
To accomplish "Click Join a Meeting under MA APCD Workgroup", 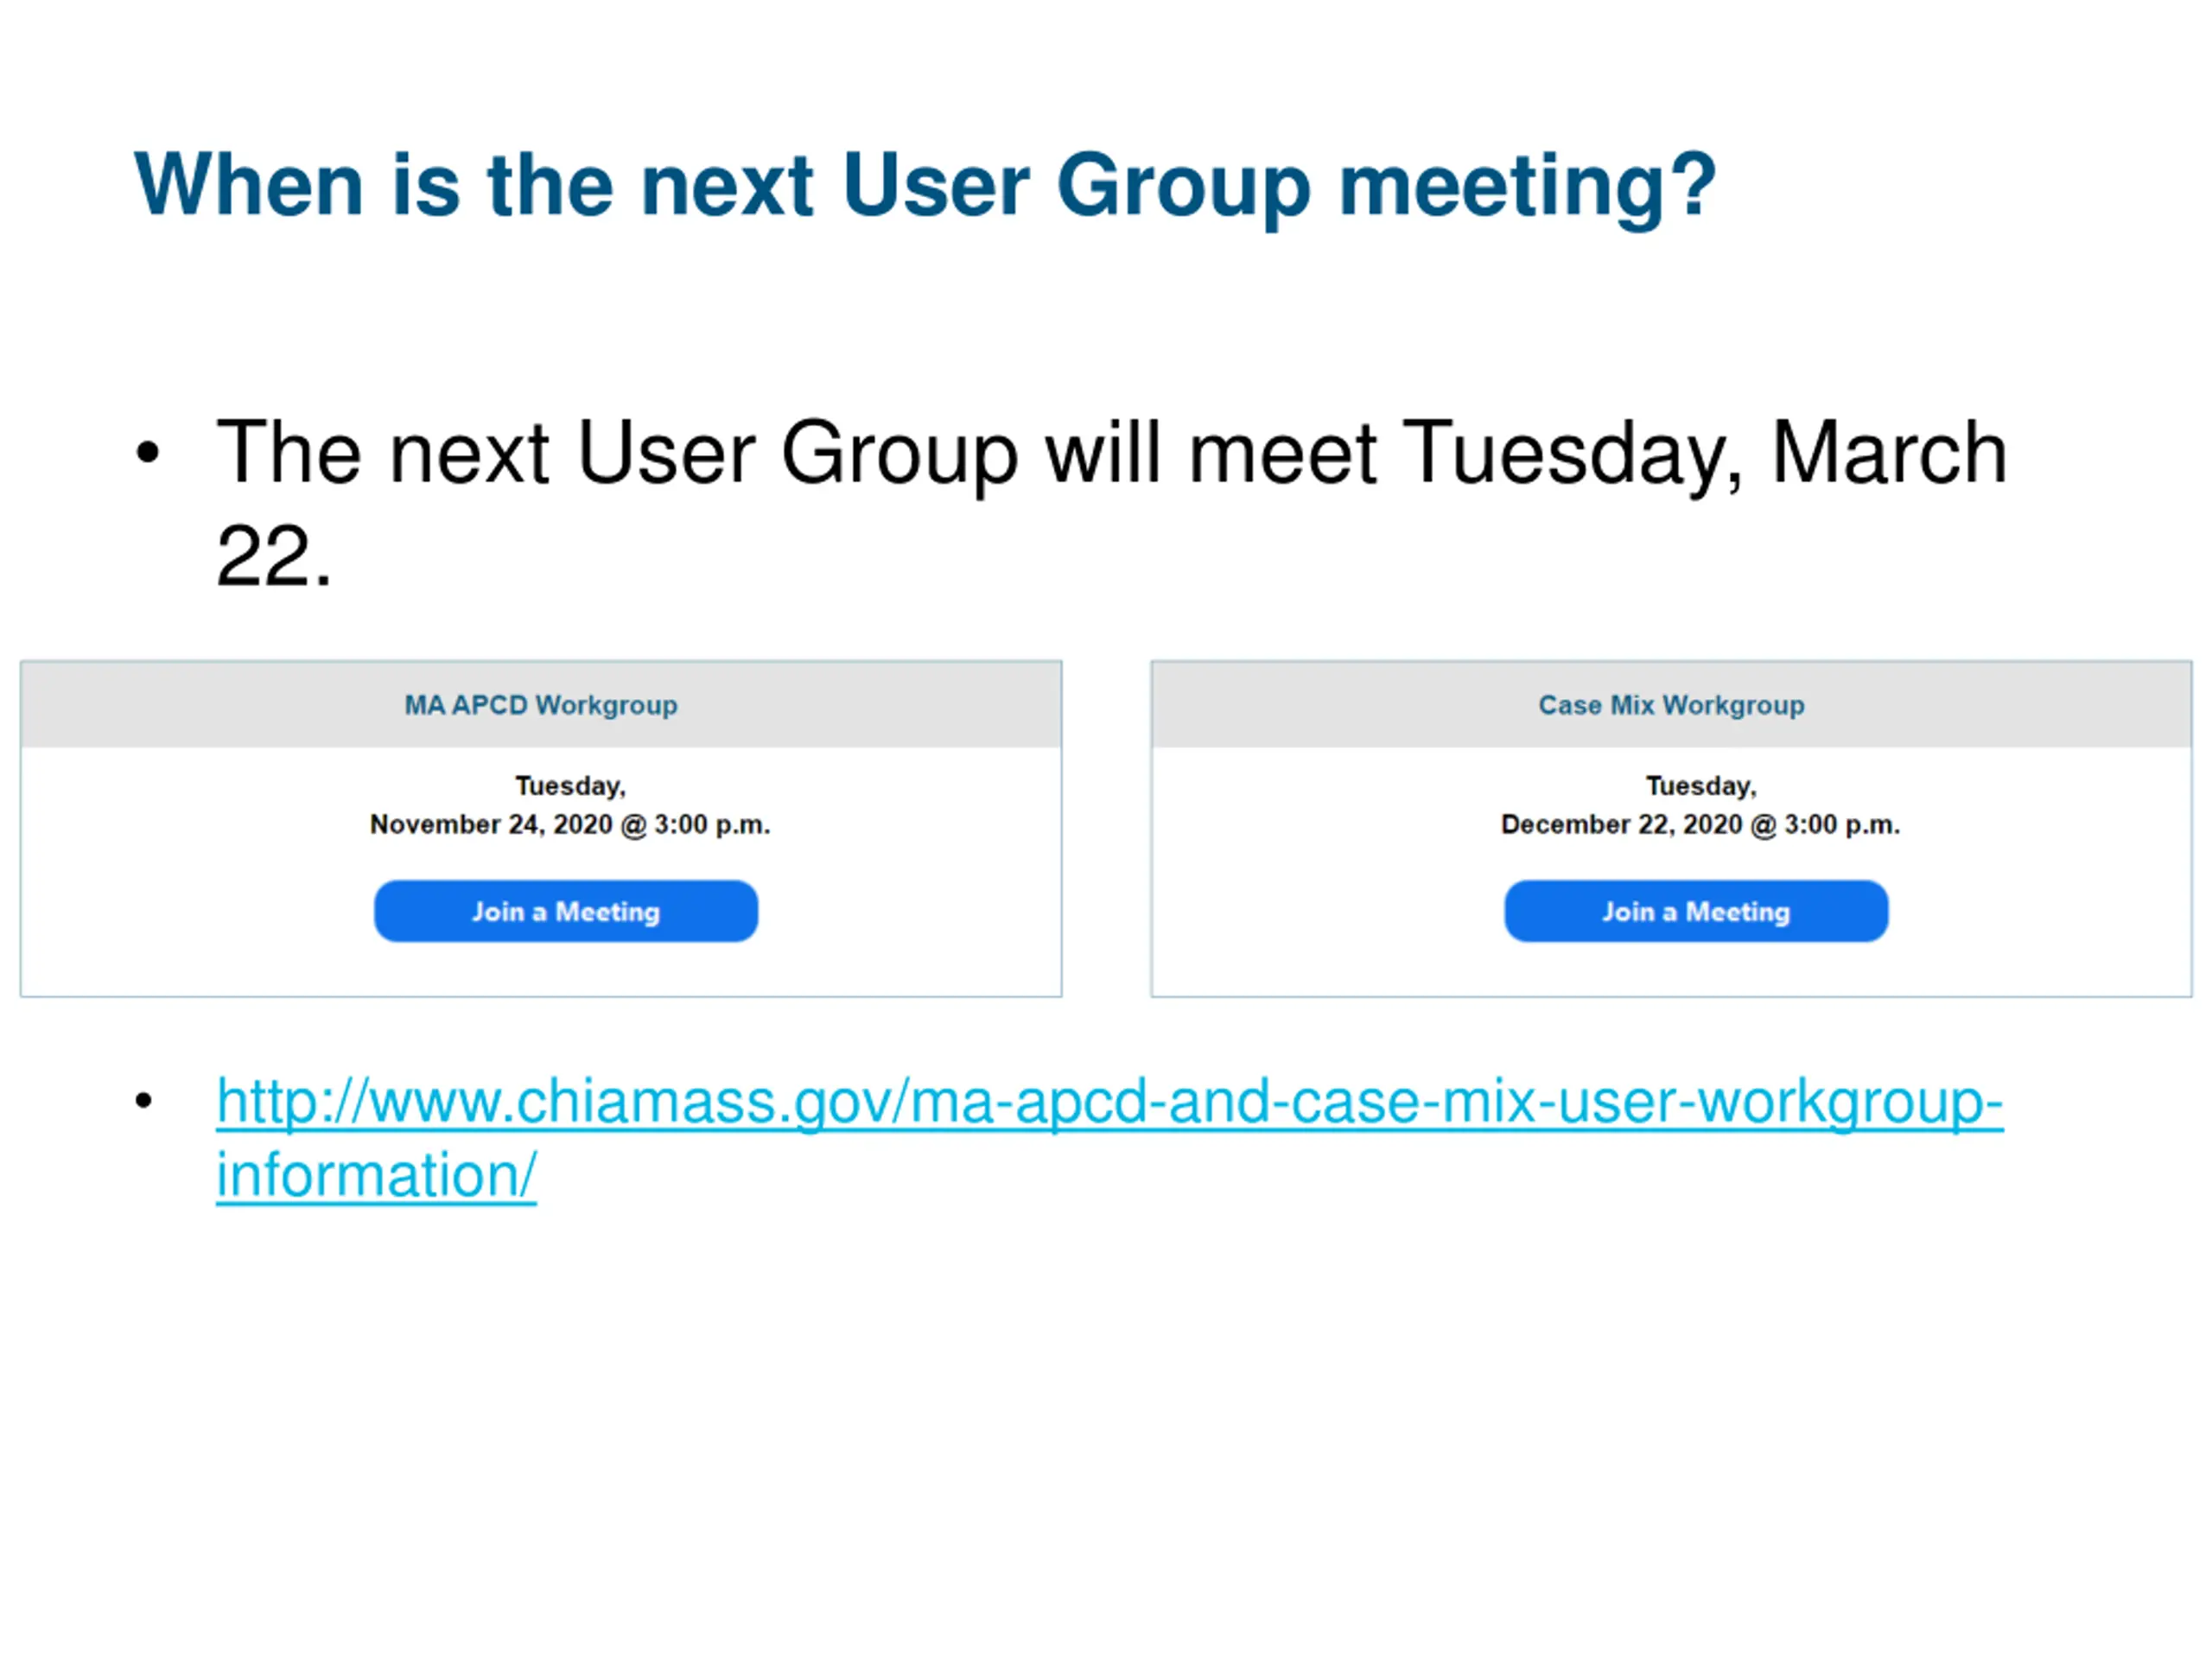I will [565, 911].
